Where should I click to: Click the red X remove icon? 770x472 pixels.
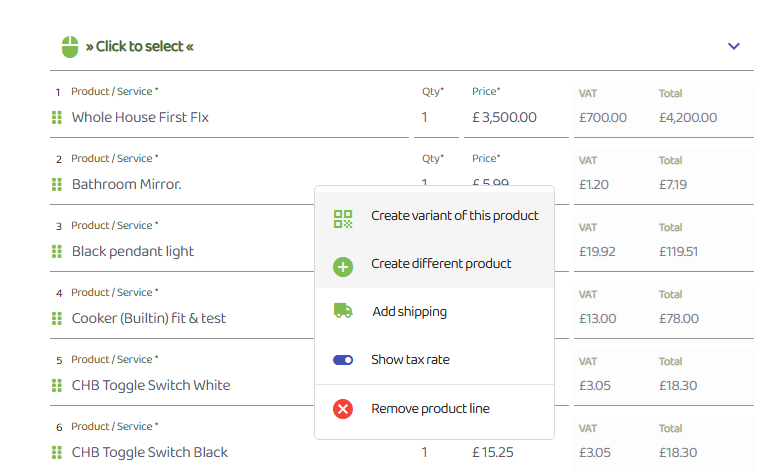[343, 409]
